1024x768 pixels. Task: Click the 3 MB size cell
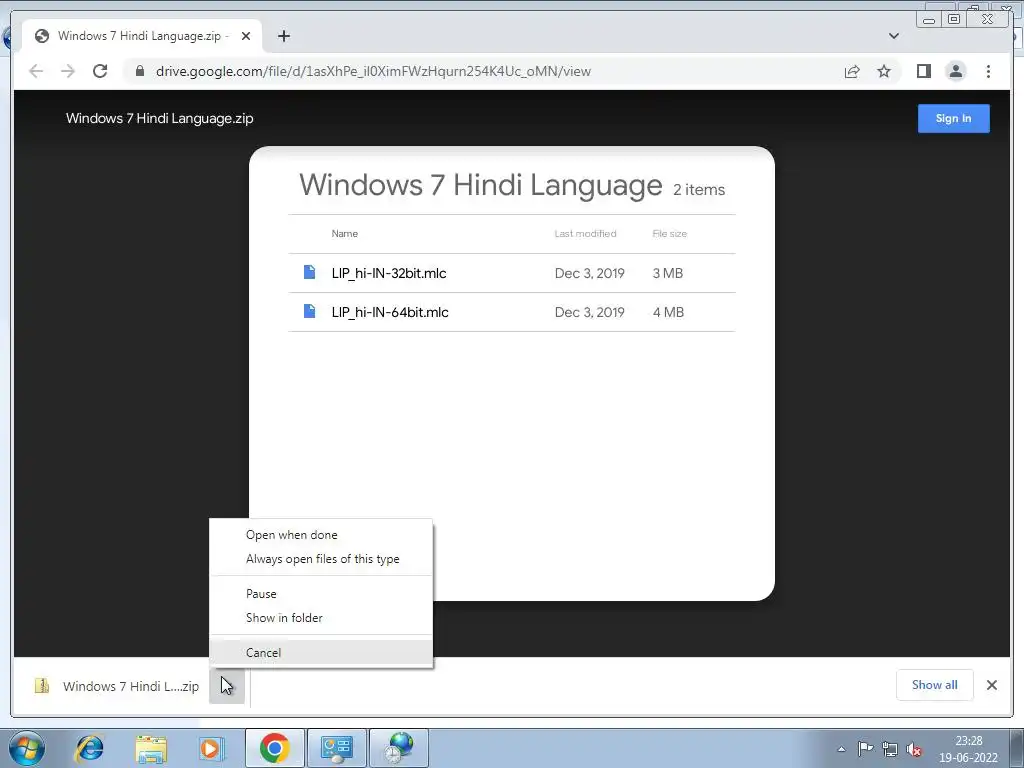click(x=667, y=273)
